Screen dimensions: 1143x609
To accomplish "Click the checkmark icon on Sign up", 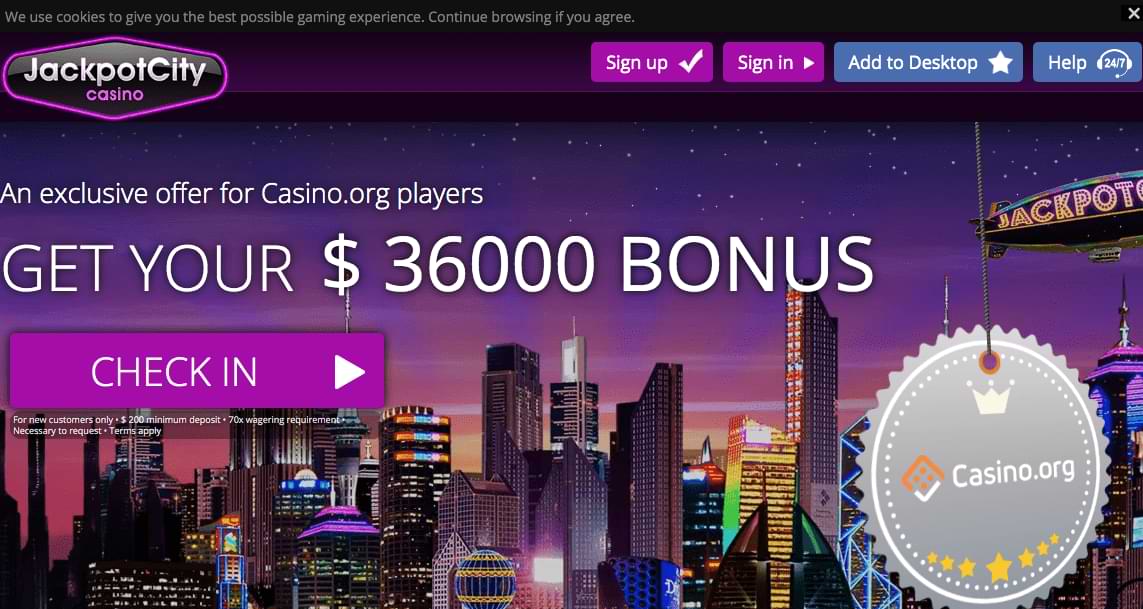I will [691, 62].
